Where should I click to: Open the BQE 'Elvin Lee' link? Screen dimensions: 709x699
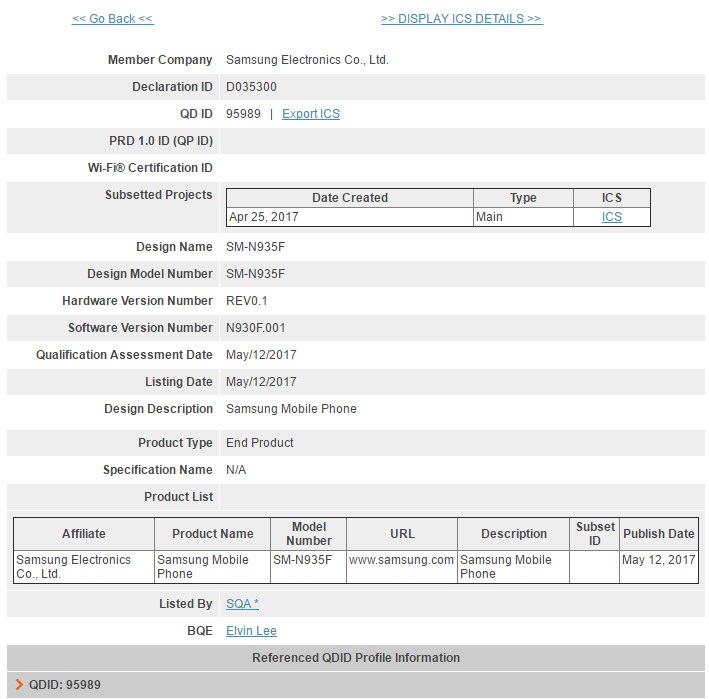tap(251, 631)
